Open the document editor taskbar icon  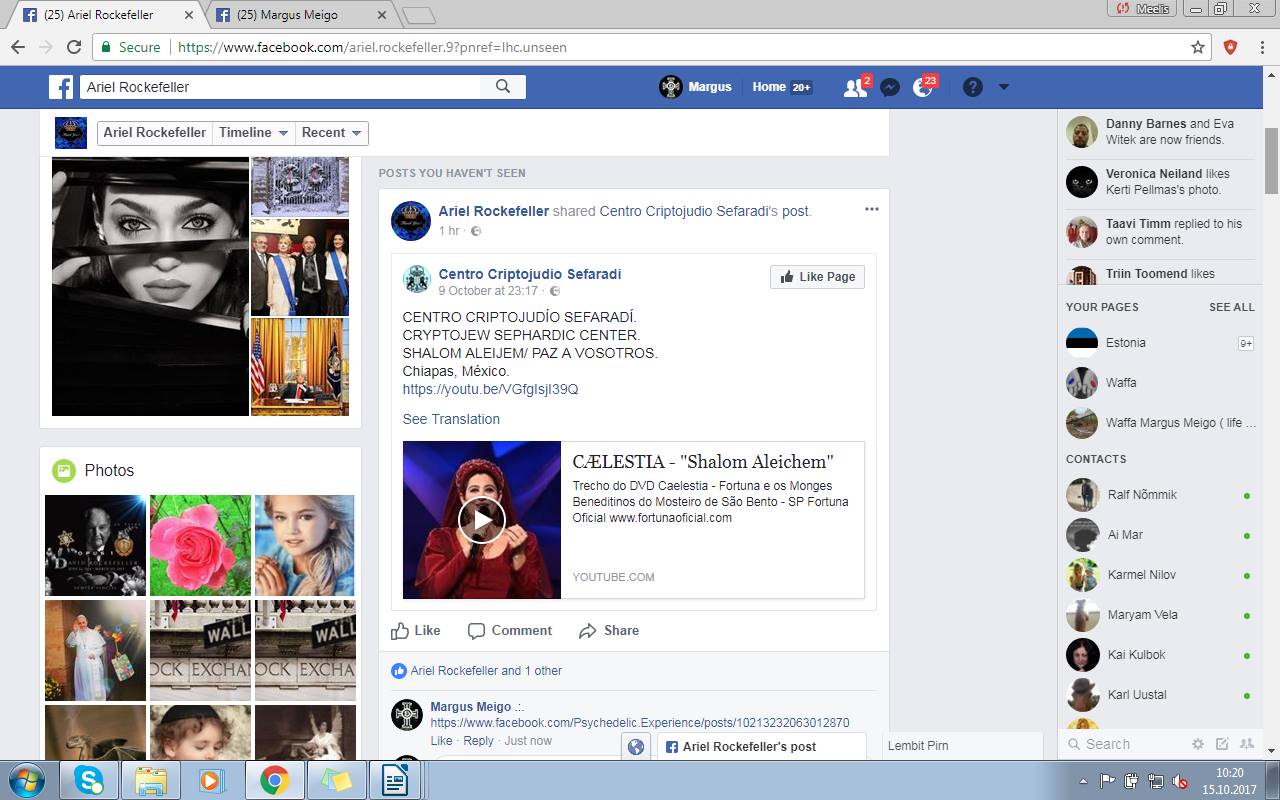point(395,780)
